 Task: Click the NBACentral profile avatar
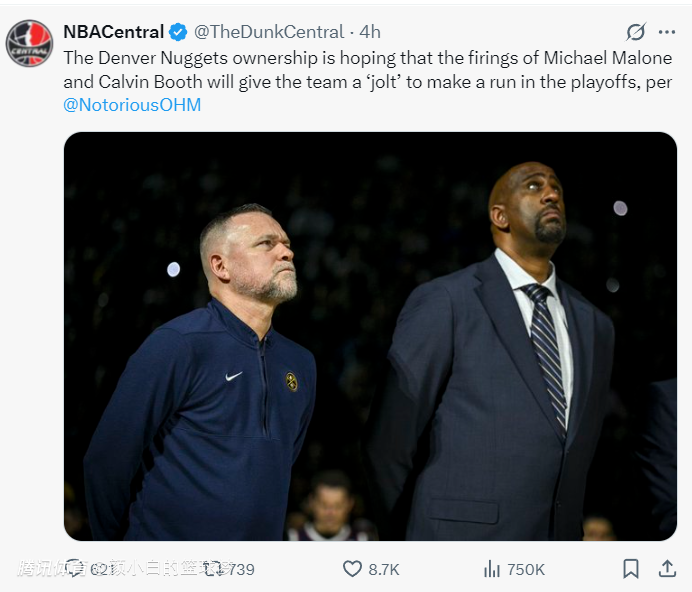[29, 43]
